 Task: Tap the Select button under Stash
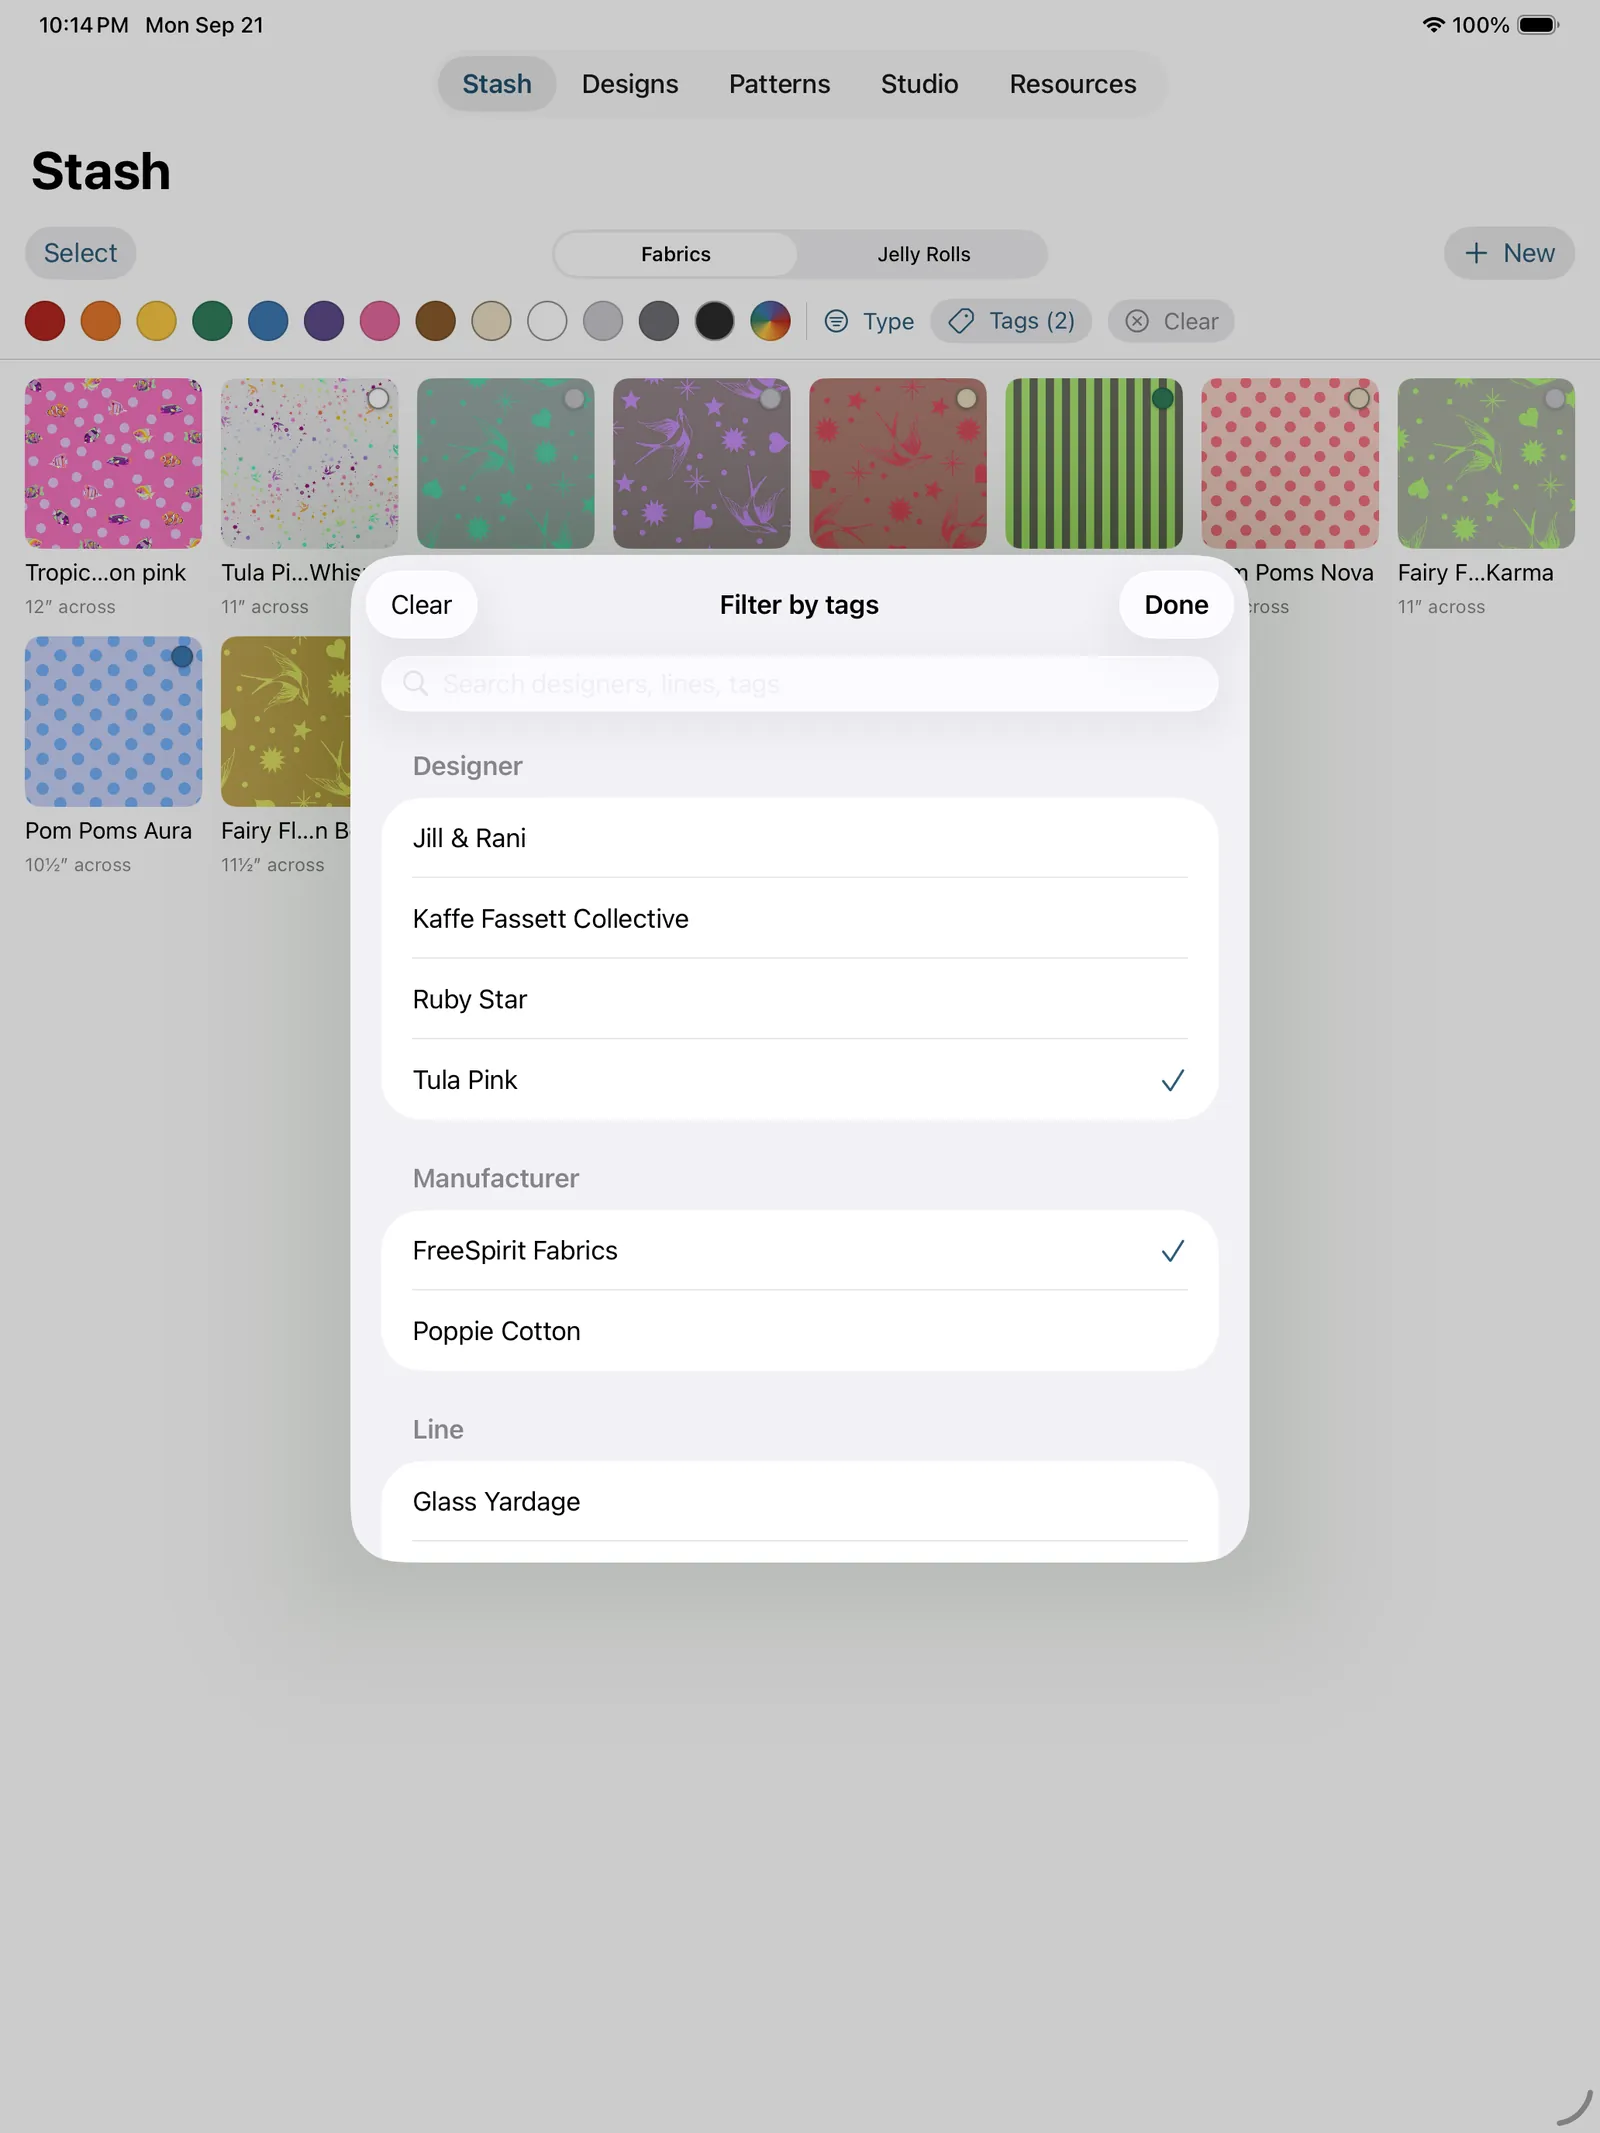click(x=80, y=253)
